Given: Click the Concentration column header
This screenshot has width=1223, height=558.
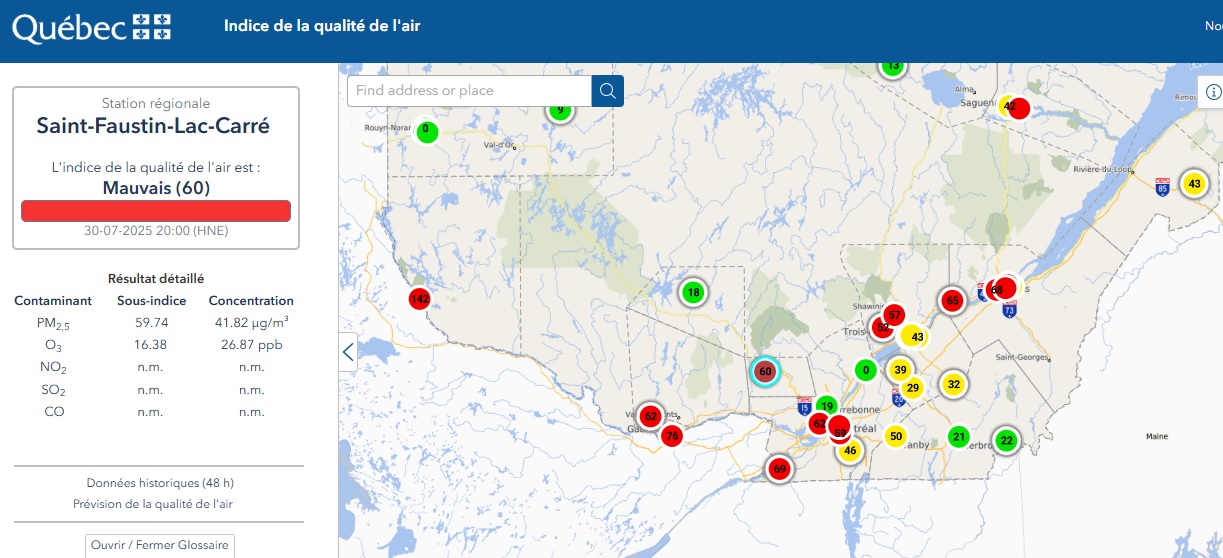Looking at the screenshot, I should 251,301.
